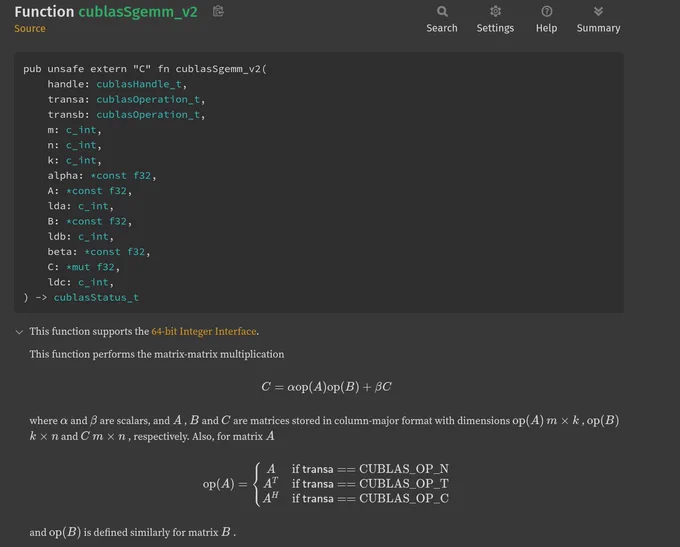
Task: Open the c_int type for lda
Action: pyautogui.click(x=93, y=206)
